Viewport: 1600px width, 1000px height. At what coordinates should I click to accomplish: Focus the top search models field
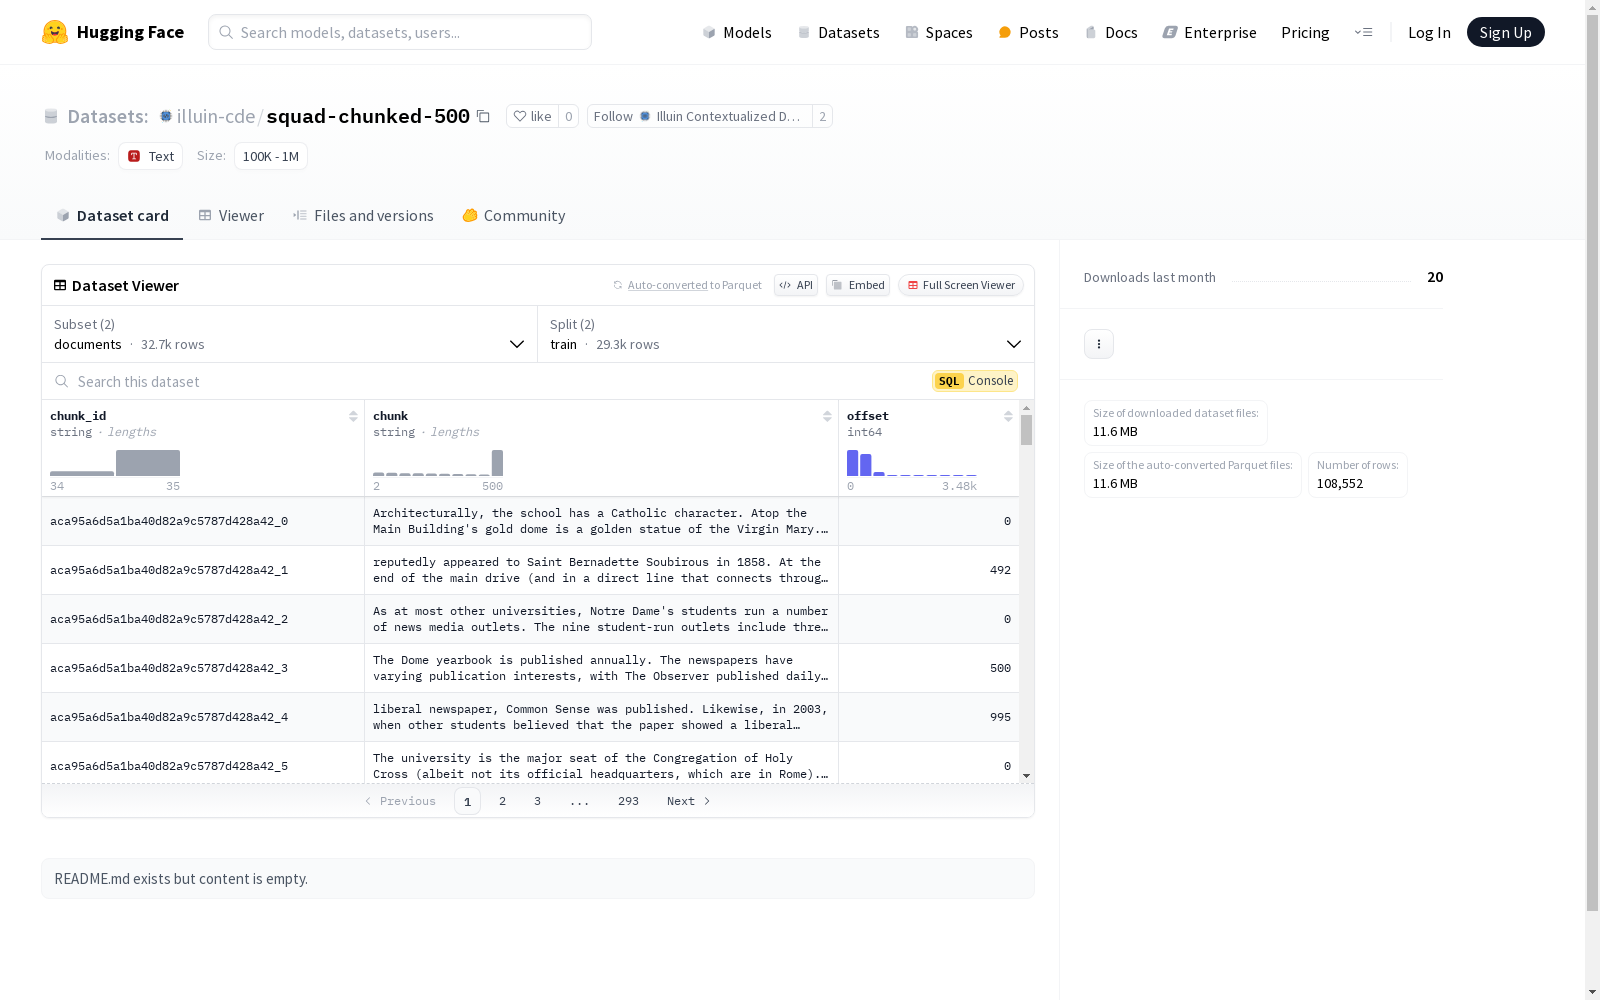400,32
